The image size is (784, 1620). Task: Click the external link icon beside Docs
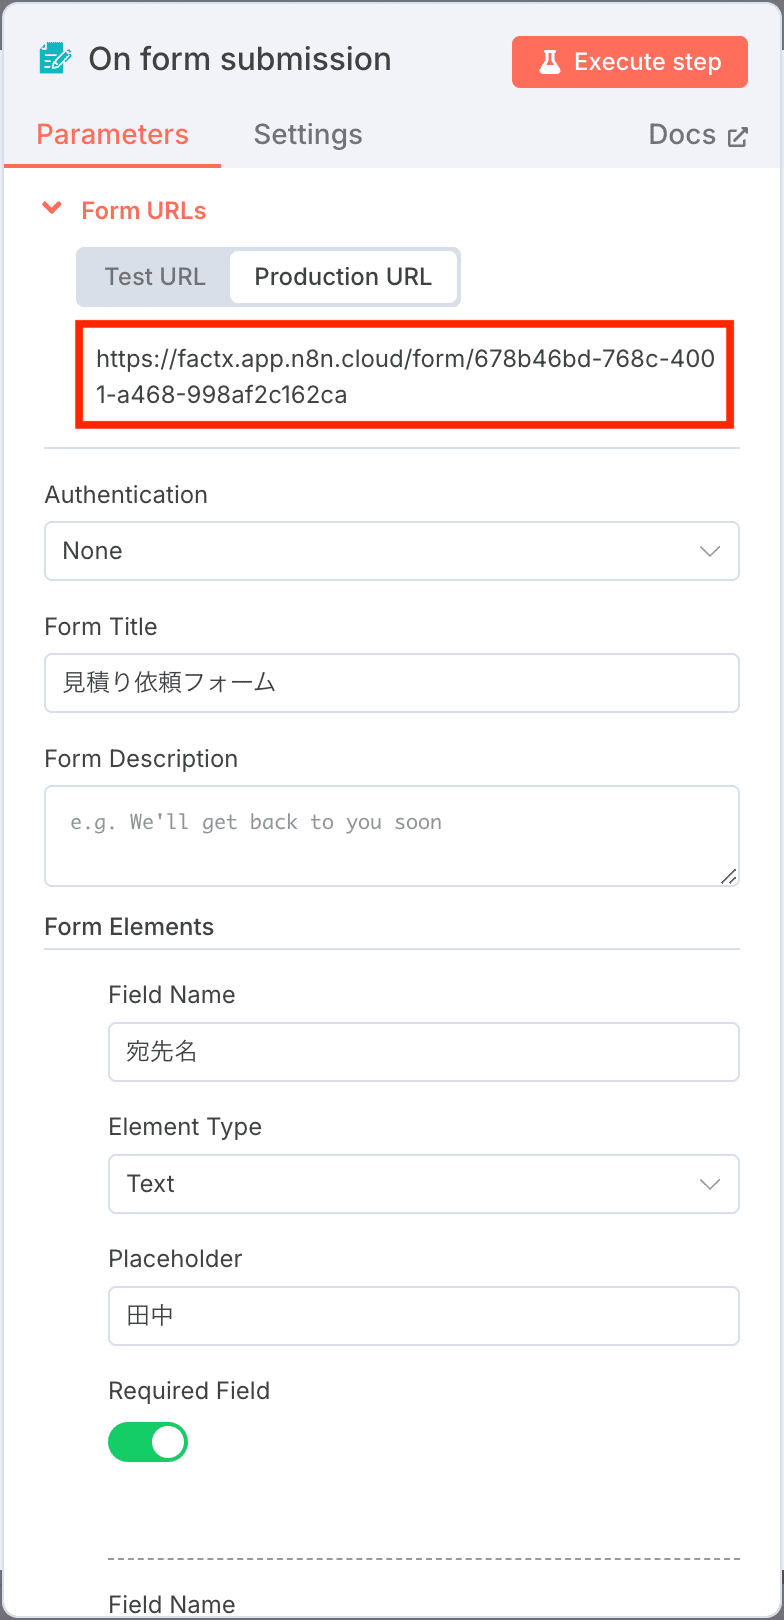[738, 137]
